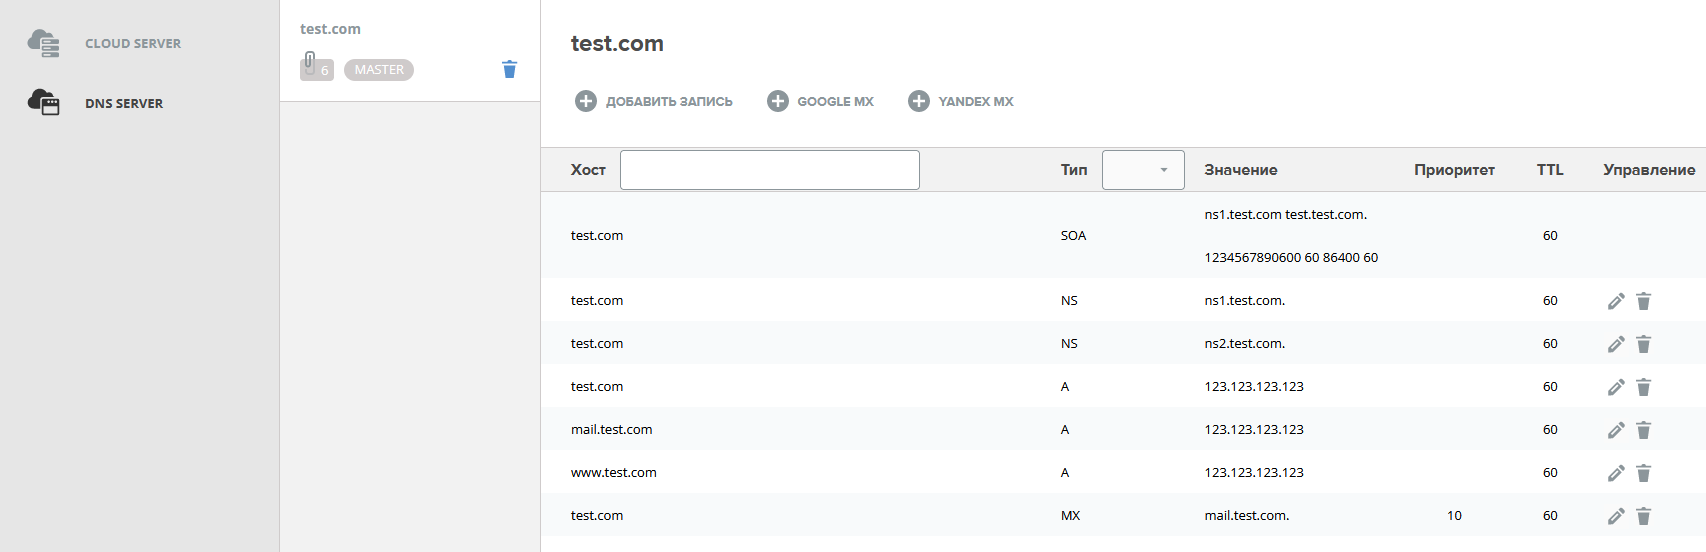Edit the www.test.com A record
The height and width of the screenshot is (552, 1706).
[1615, 473]
